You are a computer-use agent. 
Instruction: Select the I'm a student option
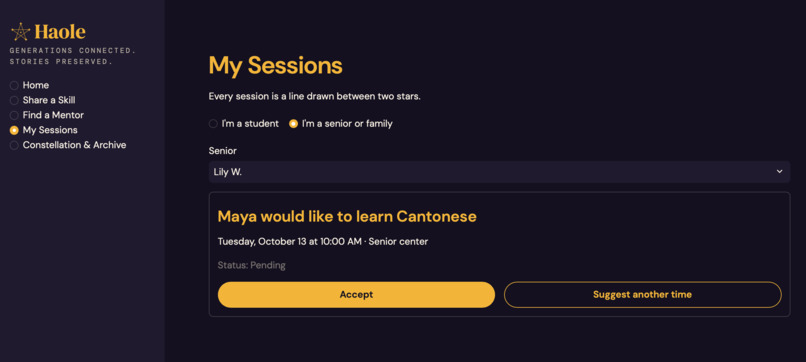[244, 124]
